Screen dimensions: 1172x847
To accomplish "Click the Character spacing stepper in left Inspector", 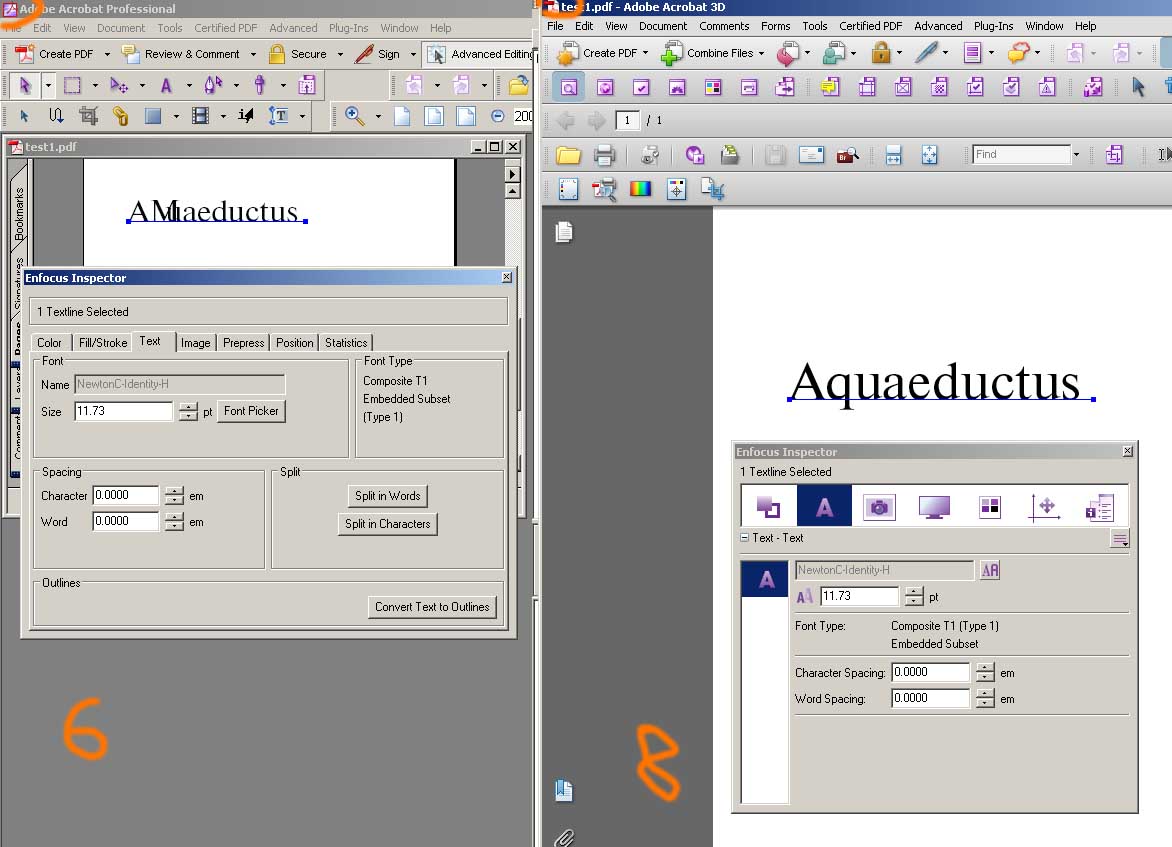I will (174, 495).
